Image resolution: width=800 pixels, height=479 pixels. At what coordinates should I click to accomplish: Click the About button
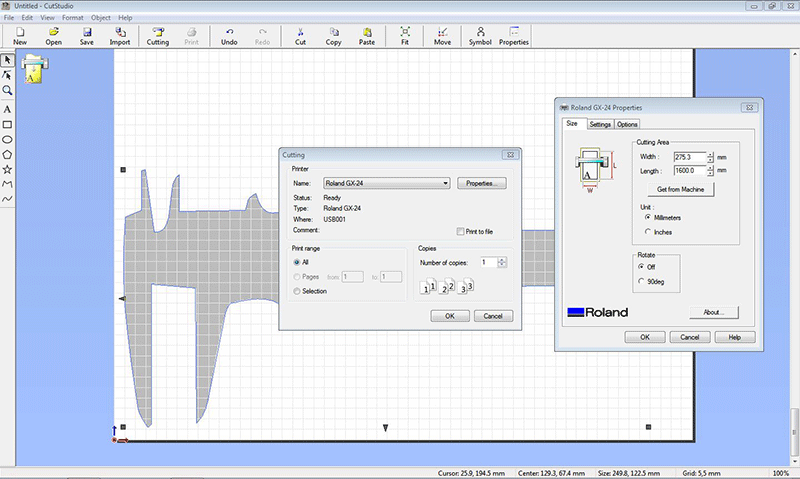[714, 312]
